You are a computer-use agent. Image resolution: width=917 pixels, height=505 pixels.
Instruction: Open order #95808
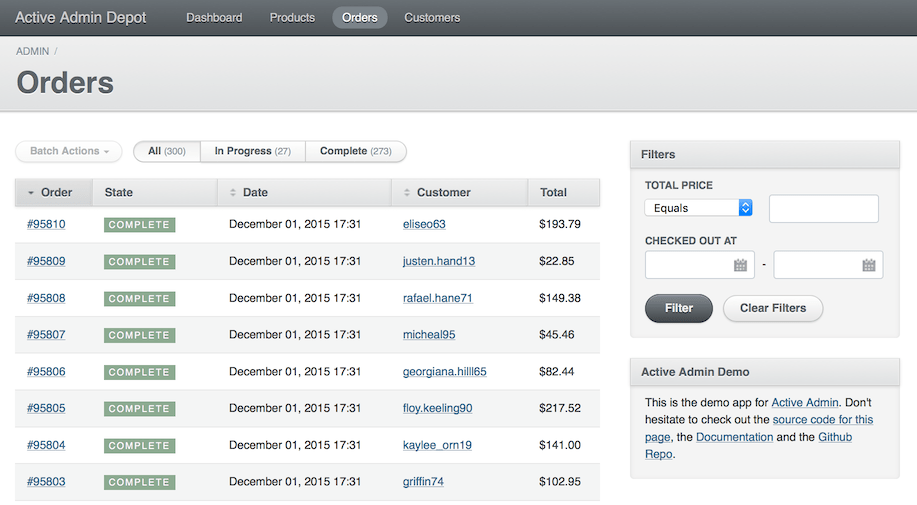pyautogui.click(x=46, y=298)
